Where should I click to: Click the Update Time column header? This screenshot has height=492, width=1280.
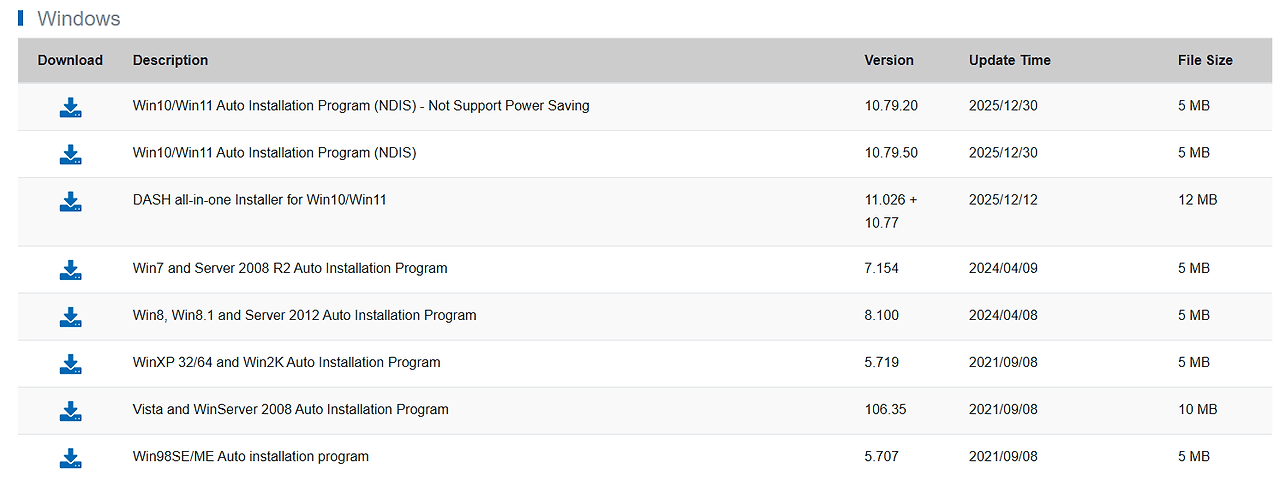[x=1009, y=60]
